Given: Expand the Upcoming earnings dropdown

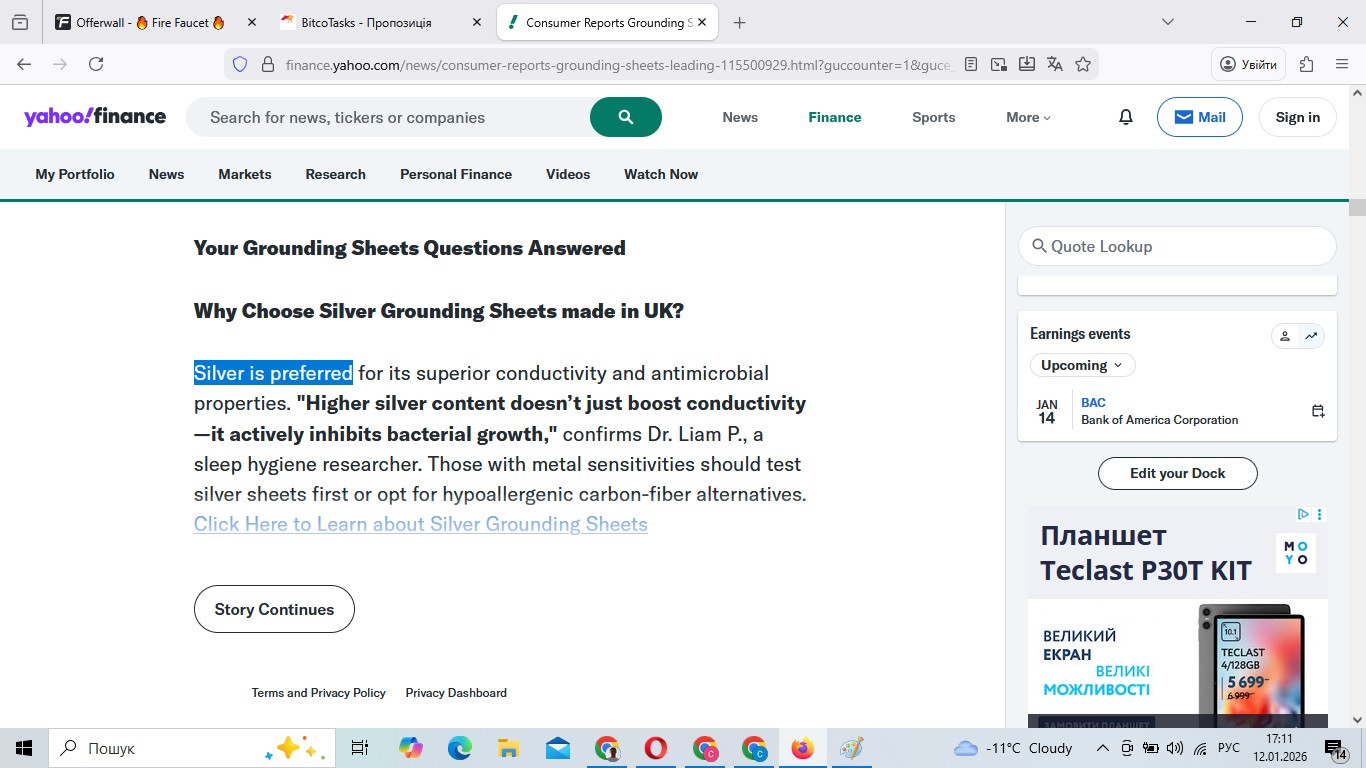Looking at the screenshot, I should click(x=1083, y=365).
